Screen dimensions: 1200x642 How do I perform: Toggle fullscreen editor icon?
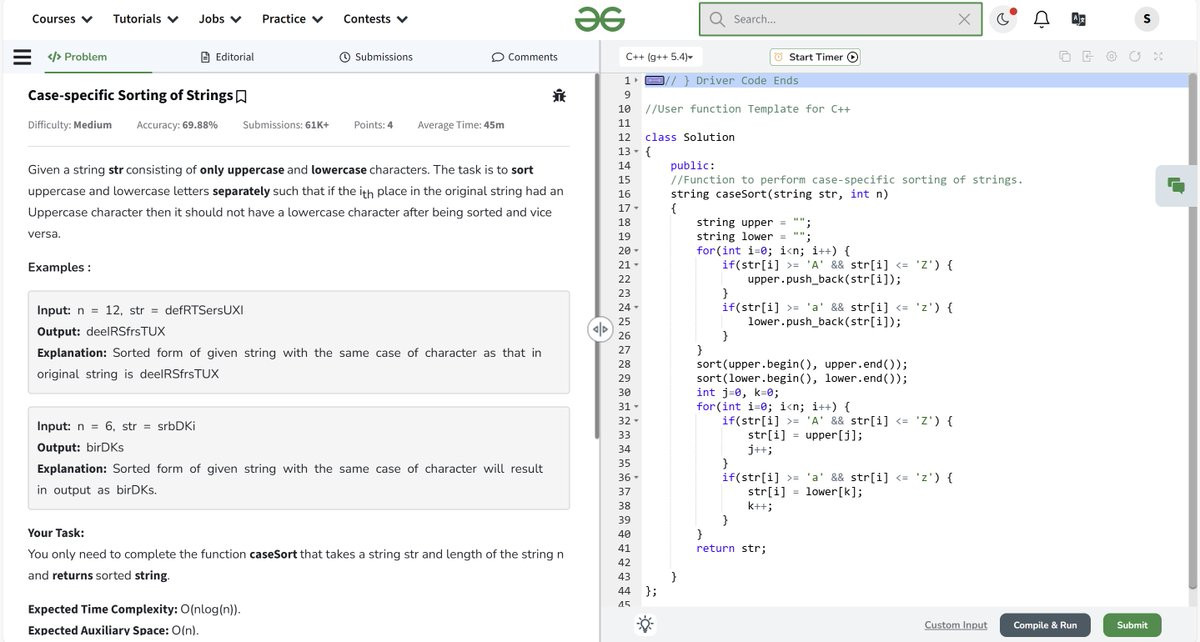[x=1157, y=57]
